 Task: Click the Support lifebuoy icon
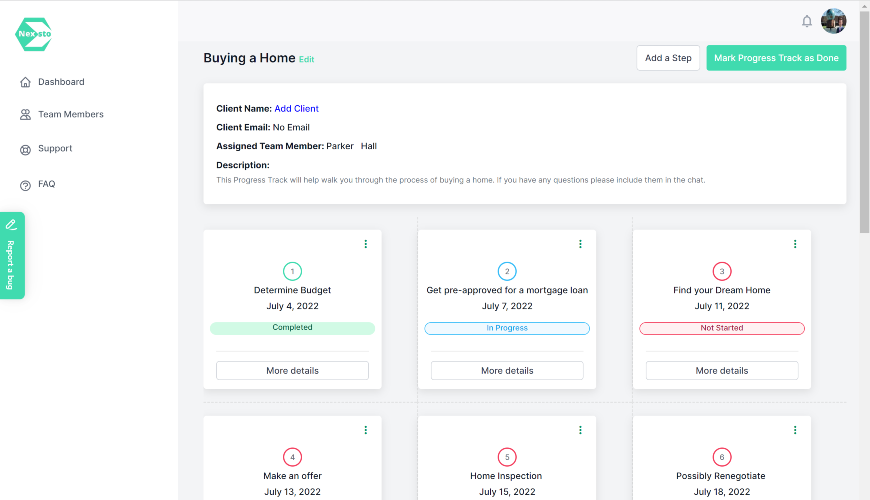25,149
